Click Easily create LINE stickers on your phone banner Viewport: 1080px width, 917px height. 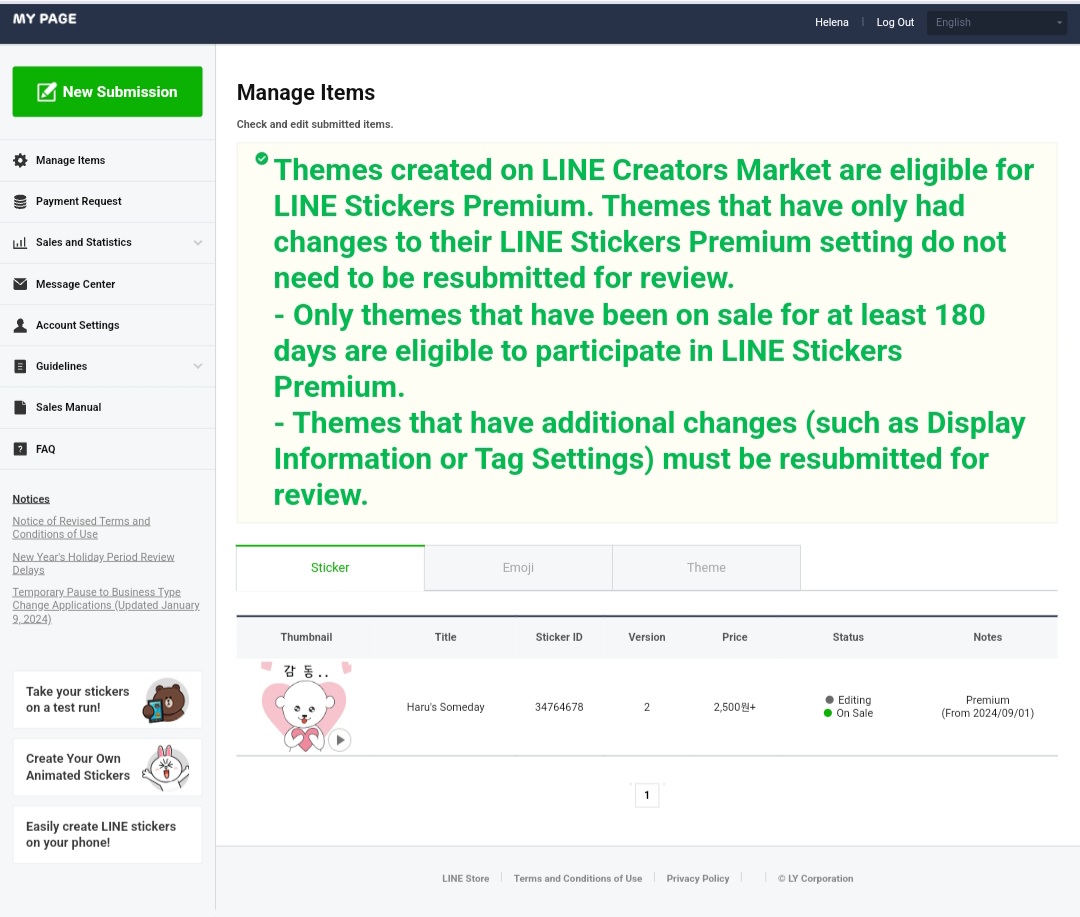pos(107,834)
